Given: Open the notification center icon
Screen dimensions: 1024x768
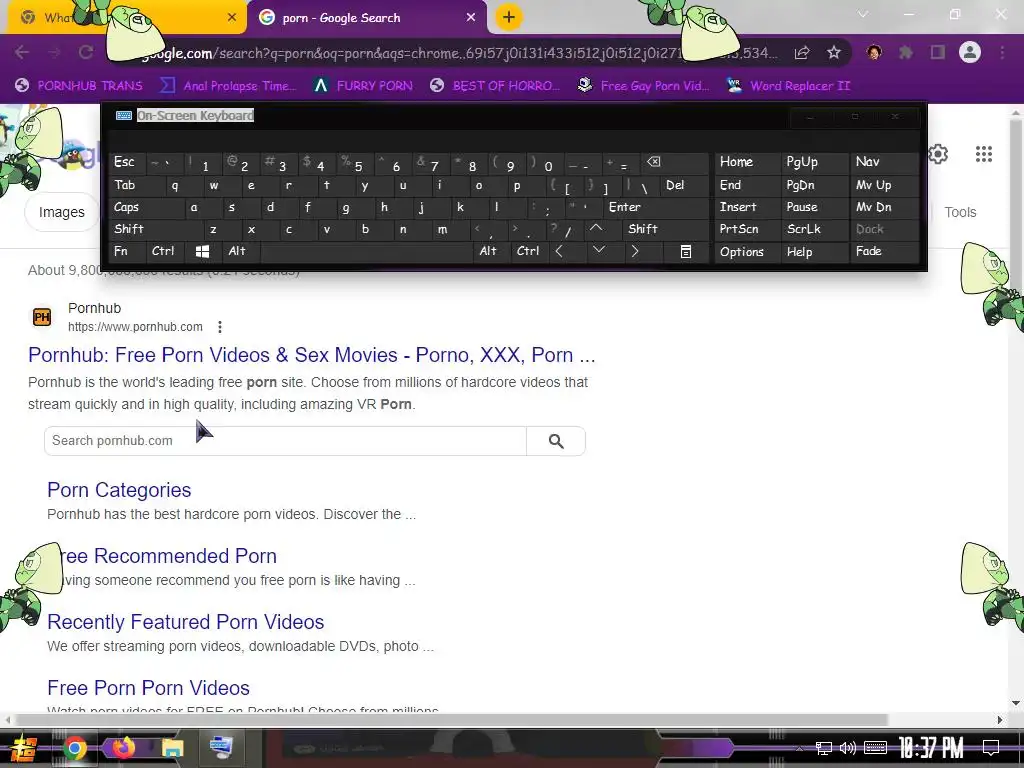Looking at the screenshot, I should (x=991, y=748).
